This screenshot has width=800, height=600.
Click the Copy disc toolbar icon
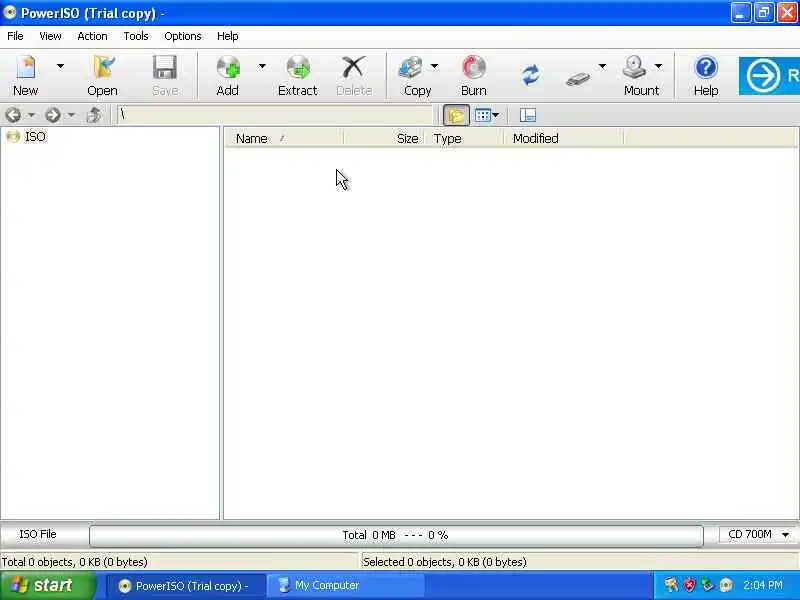[411, 67]
